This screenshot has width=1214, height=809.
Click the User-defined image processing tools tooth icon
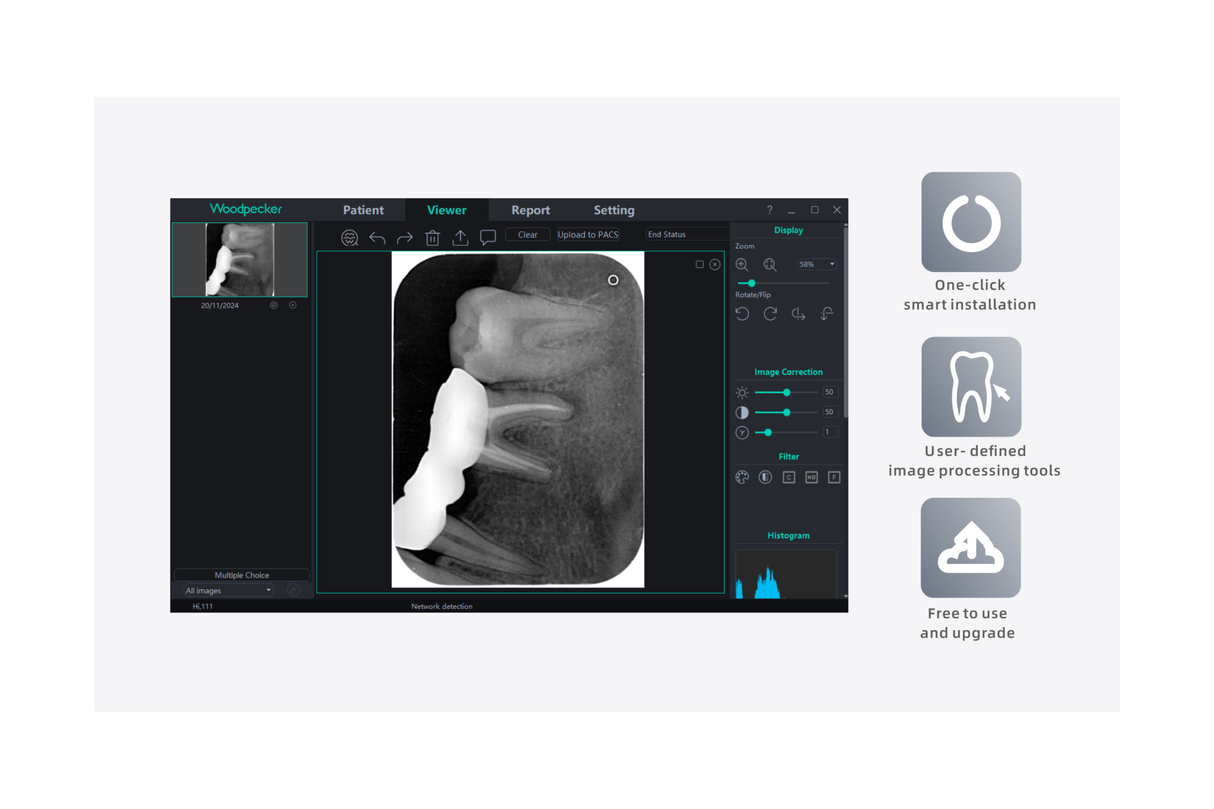click(x=971, y=387)
